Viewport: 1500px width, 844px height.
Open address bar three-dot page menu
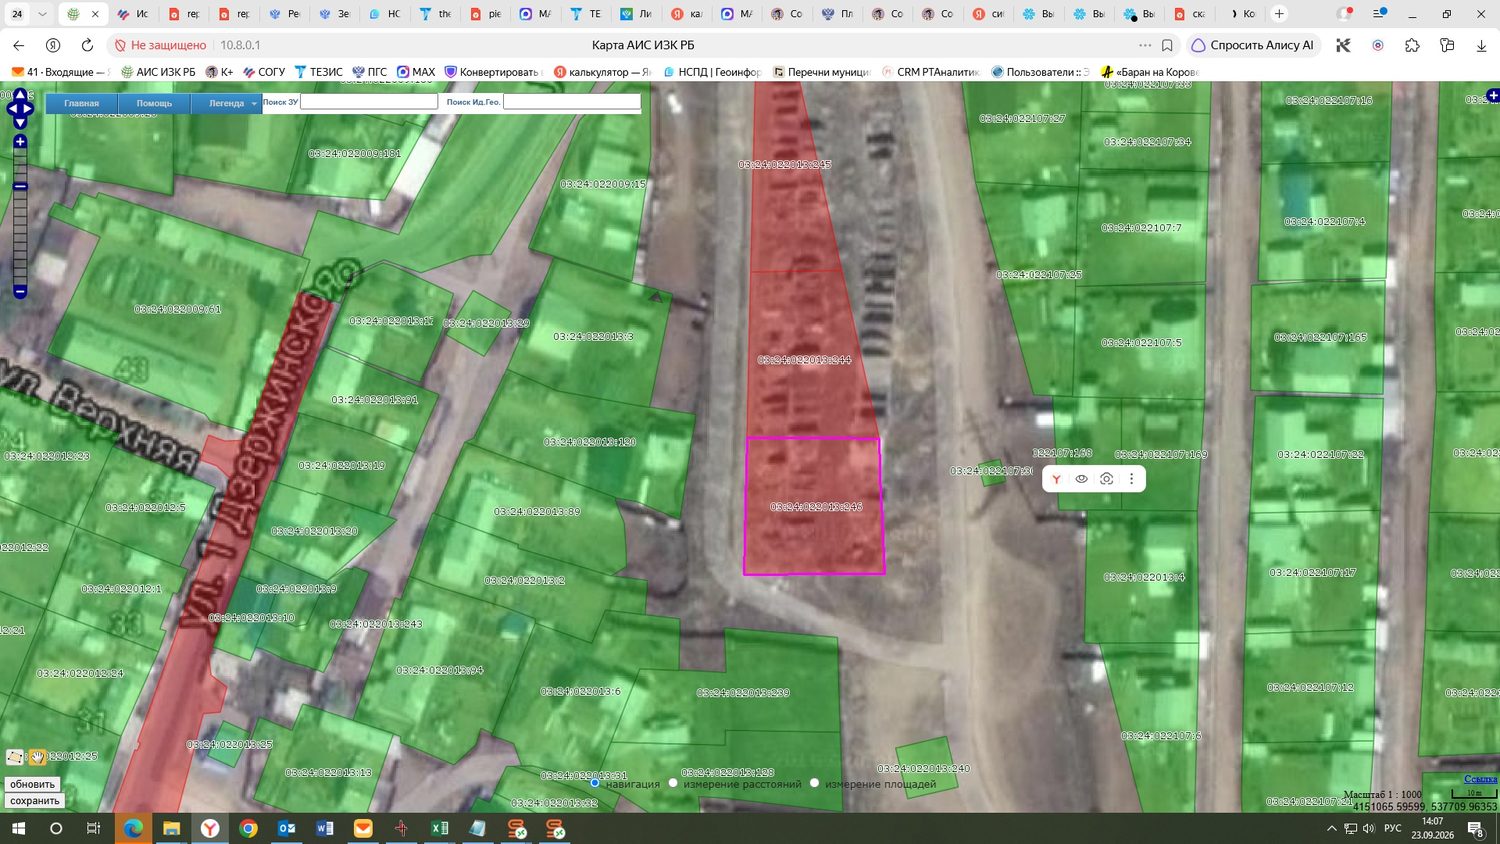pyautogui.click(x=1145, y=45)
